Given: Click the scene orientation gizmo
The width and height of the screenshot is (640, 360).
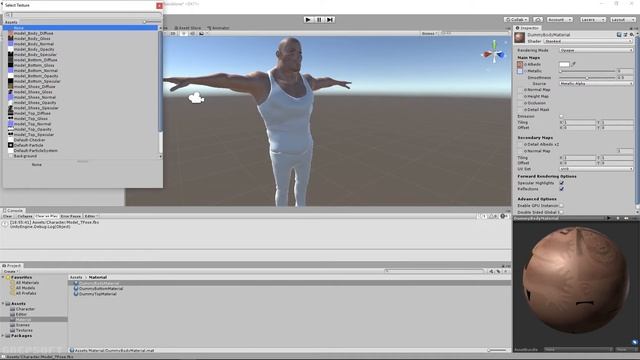Looking at the screenshot, I should [x=494, y=52].
